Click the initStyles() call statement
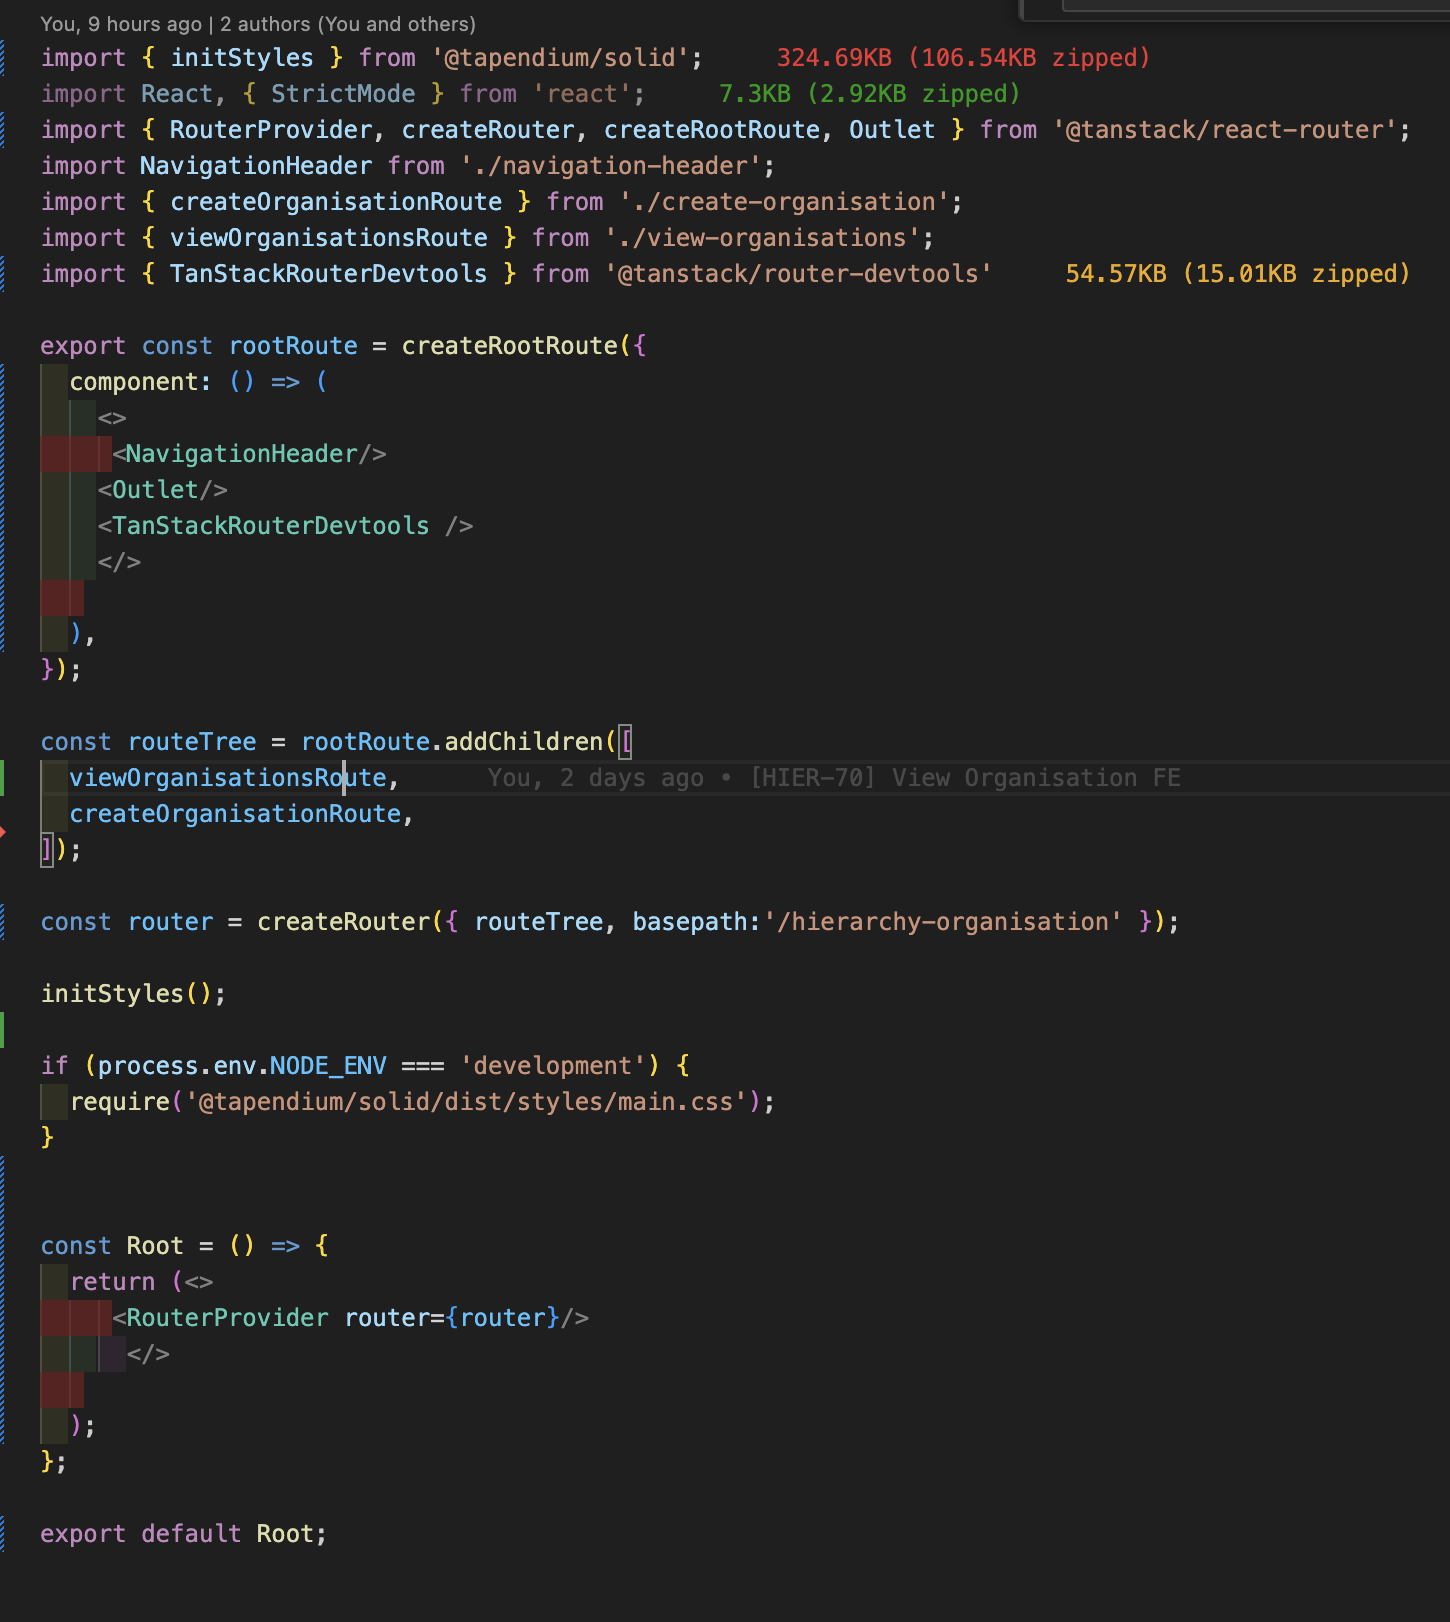Screen dimensions: 1450x1622 pos(134,994)
